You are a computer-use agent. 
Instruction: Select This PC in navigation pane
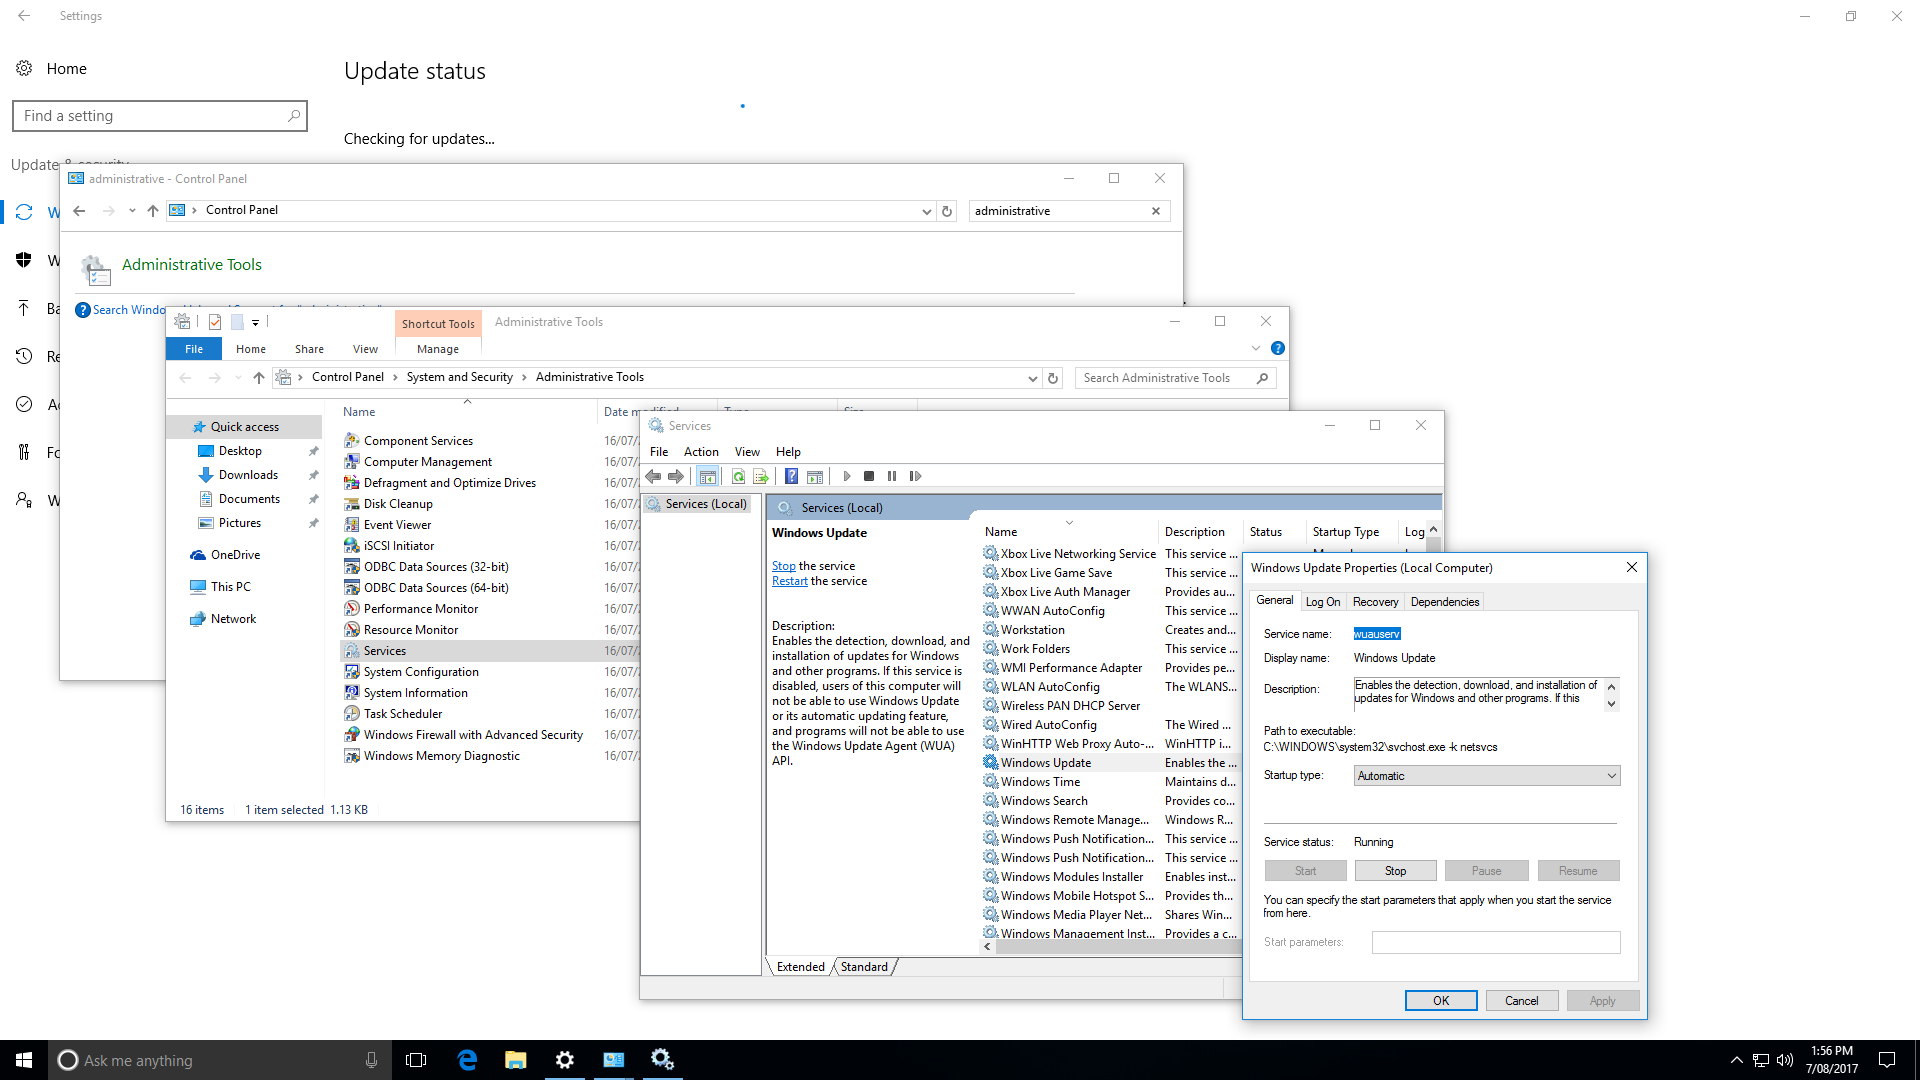point(231,587)
